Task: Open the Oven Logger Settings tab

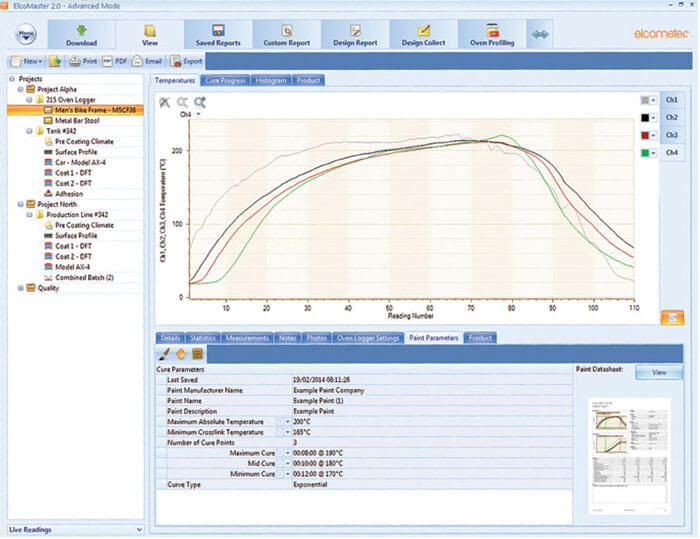Action: click(x=368, y=338)
